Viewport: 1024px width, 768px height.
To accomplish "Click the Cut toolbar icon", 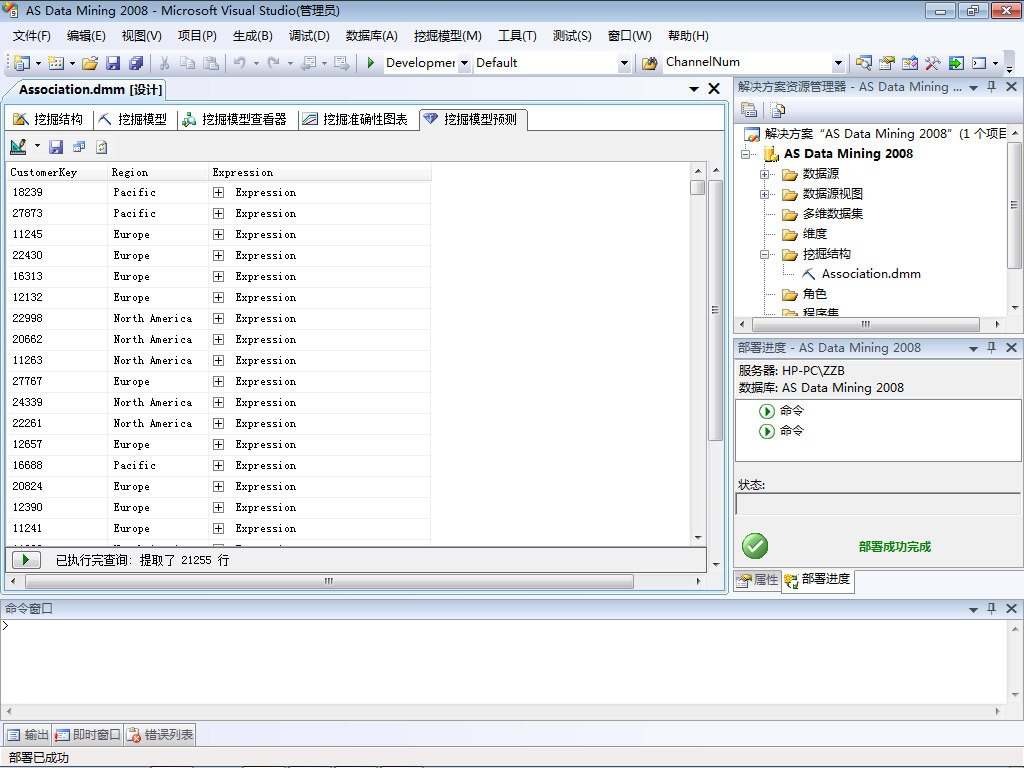I will [x=165, y=63].
